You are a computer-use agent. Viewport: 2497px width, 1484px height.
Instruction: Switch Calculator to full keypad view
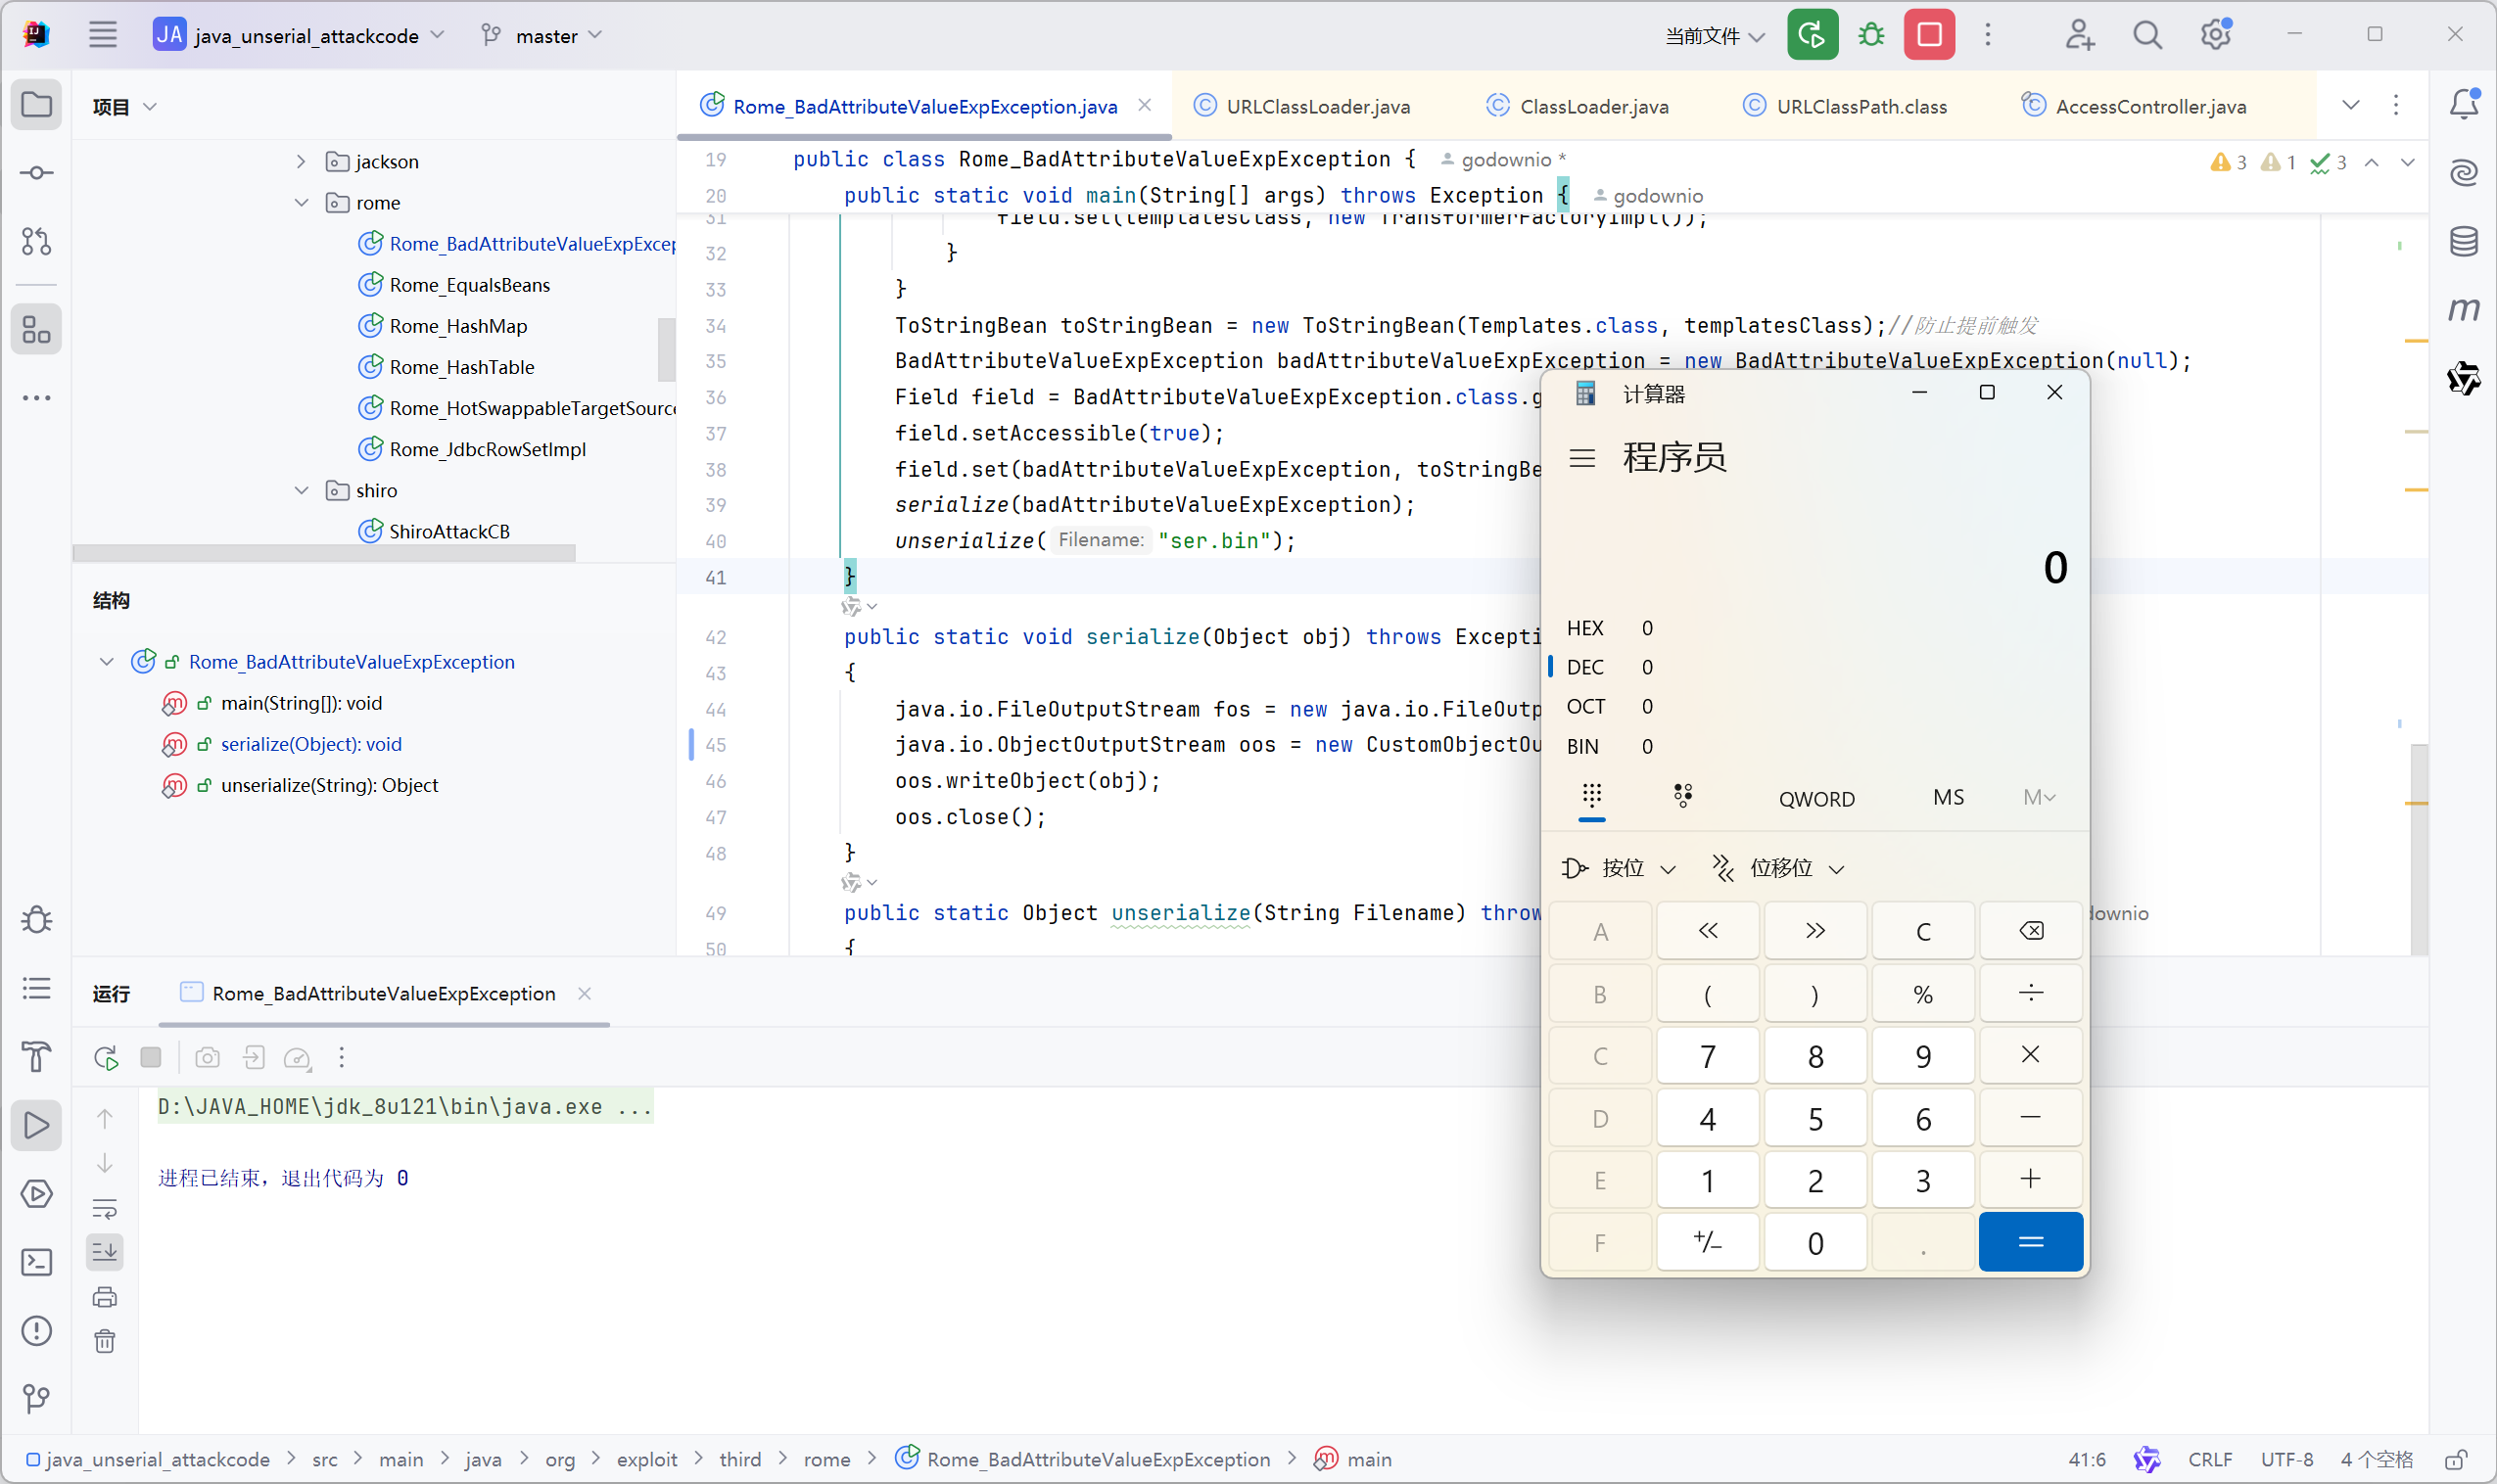[1592, 797]
